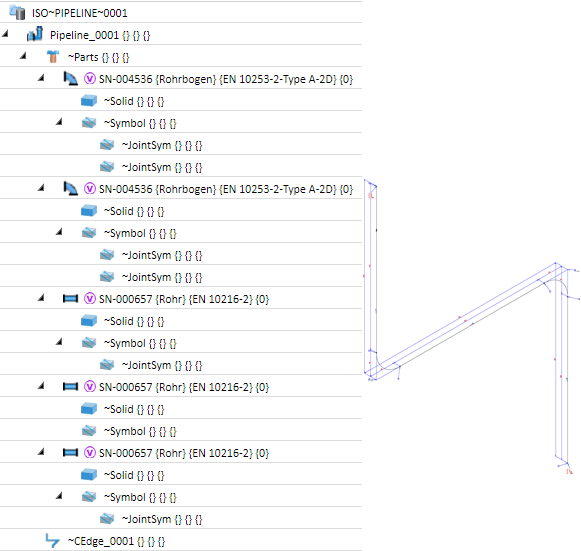This screenshot has width=581, height=551.
Task: Click the elbow icon of the second SN-004536 Rohrbogen
Action: (x=70, y=189)
